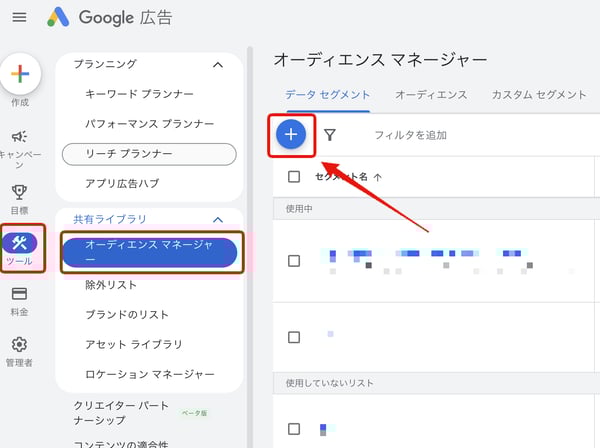Click the フィルタを追加 field
This screenshot has height=448, width=600.
point(410,135)
